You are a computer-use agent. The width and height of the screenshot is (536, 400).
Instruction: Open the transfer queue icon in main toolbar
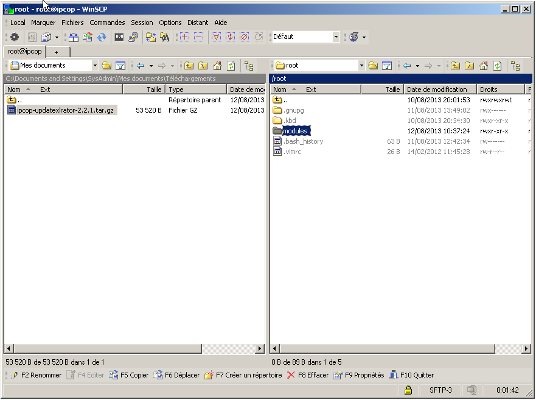(x=46, y=37)
